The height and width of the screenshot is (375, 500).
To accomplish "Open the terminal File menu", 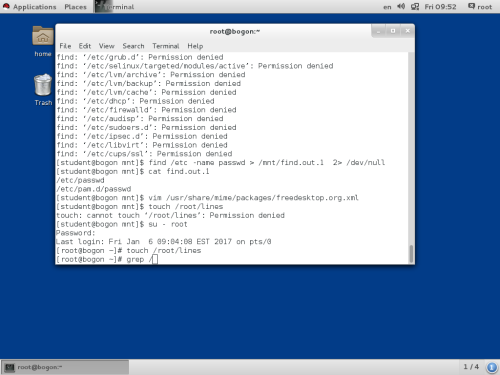I will [65, 46].
